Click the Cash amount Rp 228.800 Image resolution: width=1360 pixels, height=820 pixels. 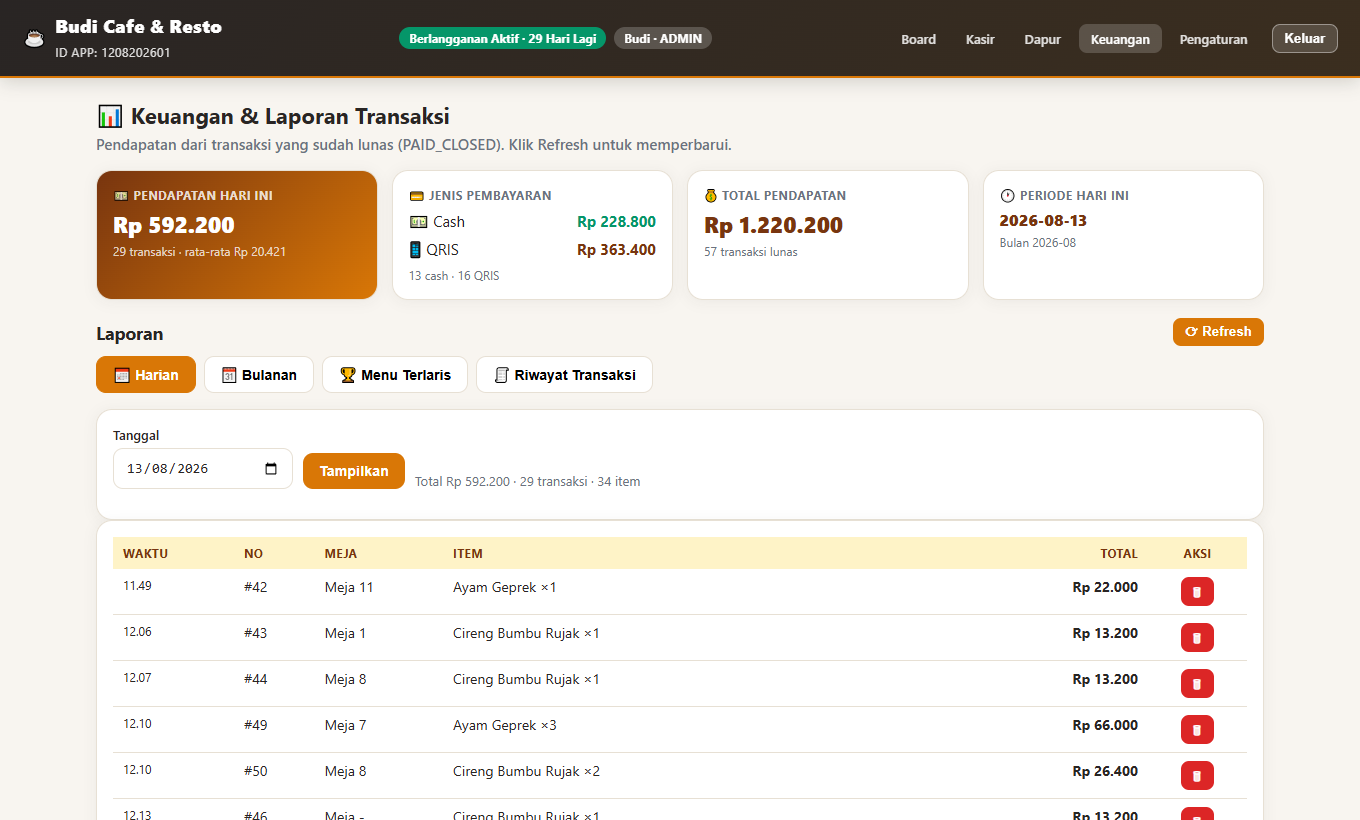pos(616,222)
